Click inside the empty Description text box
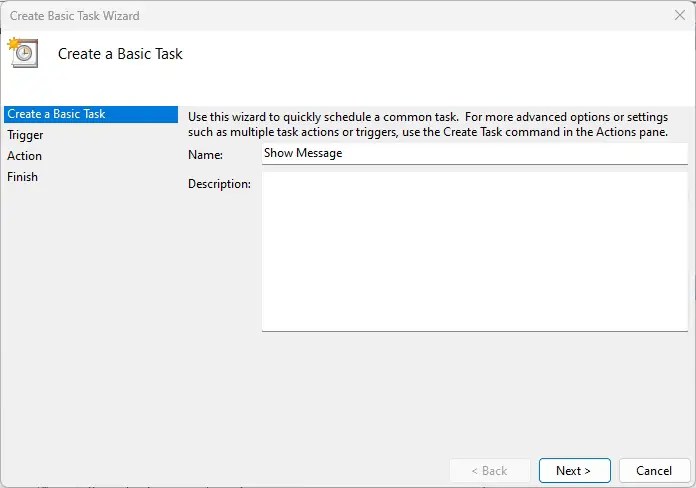This screenshot has height=488, width=696. (474, 251)
